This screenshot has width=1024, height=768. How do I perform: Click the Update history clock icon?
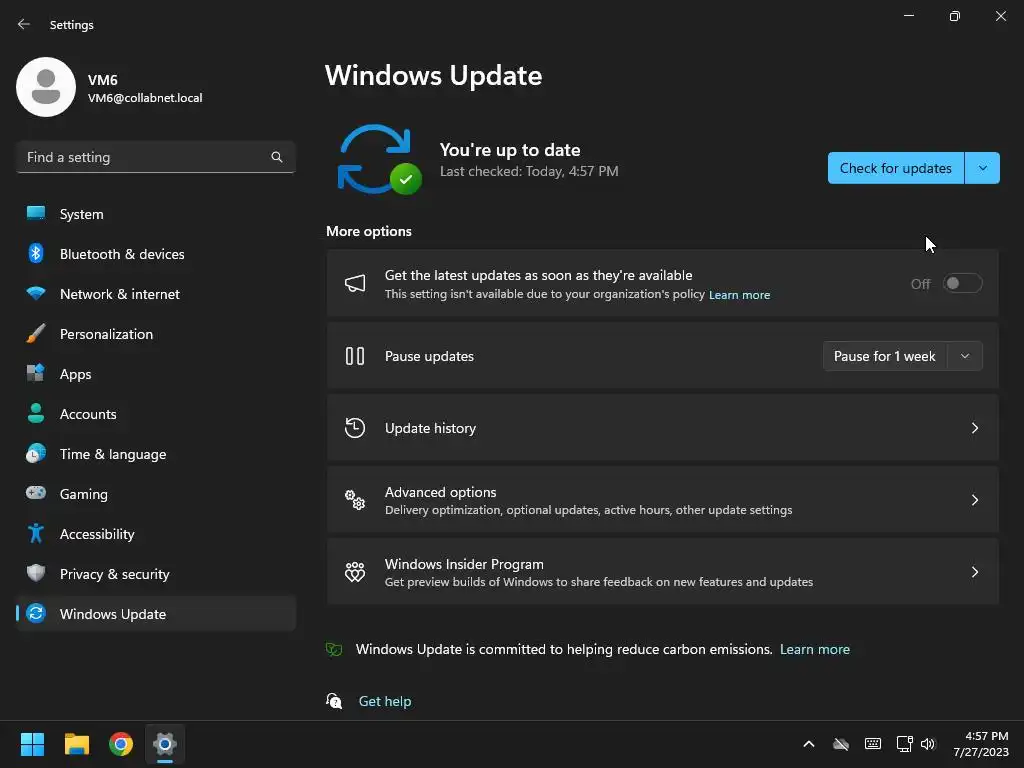[355, 428]
